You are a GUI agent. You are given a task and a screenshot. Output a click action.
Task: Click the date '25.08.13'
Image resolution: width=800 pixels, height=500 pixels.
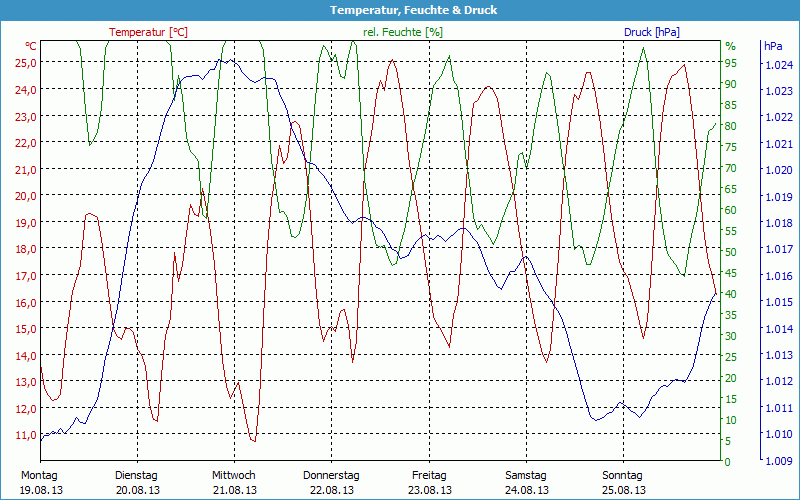(x=623, y=490)
